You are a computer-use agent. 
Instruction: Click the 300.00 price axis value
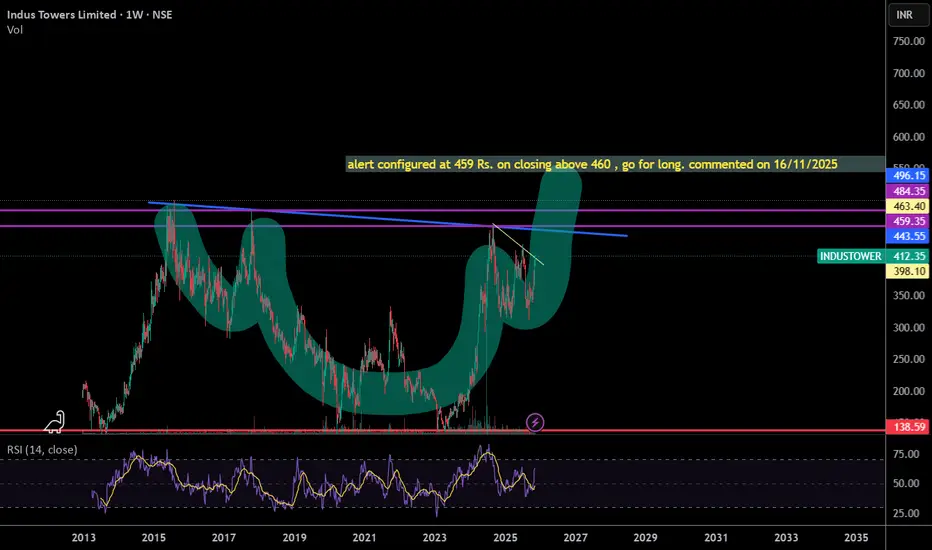pyautogui.click(x=909, y=328)
